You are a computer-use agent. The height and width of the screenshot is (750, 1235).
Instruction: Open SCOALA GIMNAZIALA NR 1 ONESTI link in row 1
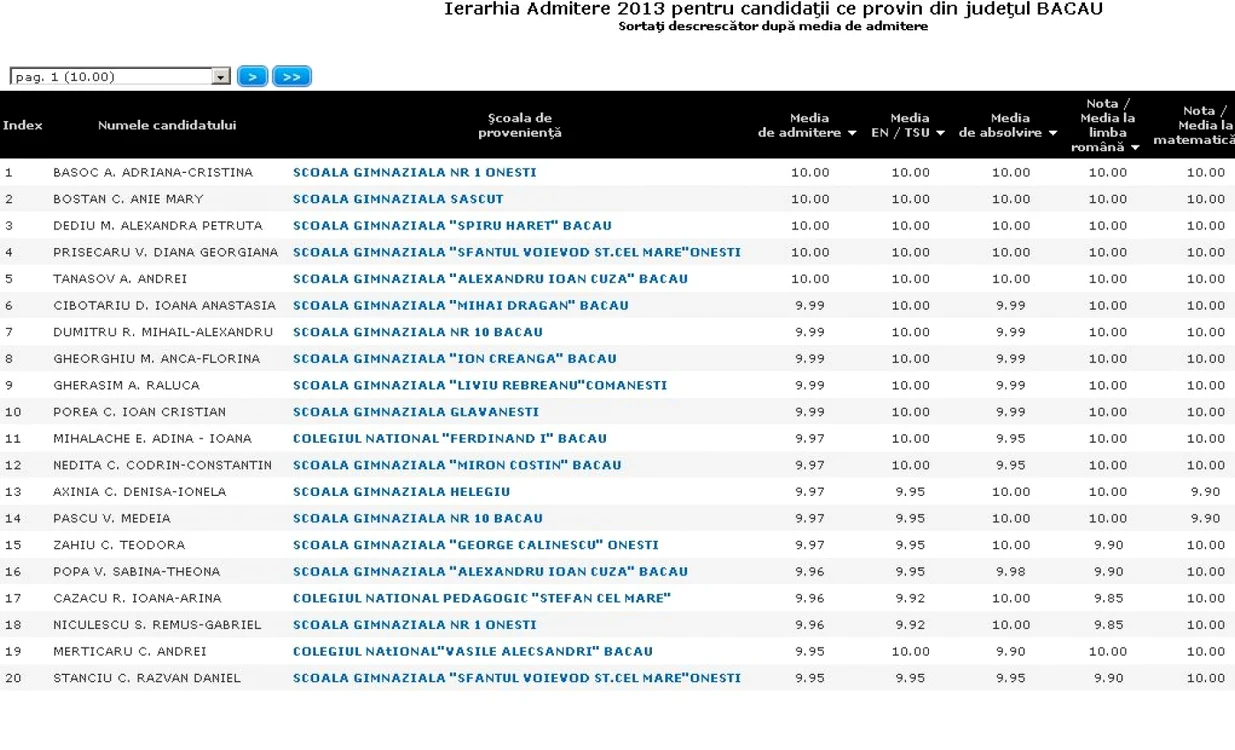point(415,172)
